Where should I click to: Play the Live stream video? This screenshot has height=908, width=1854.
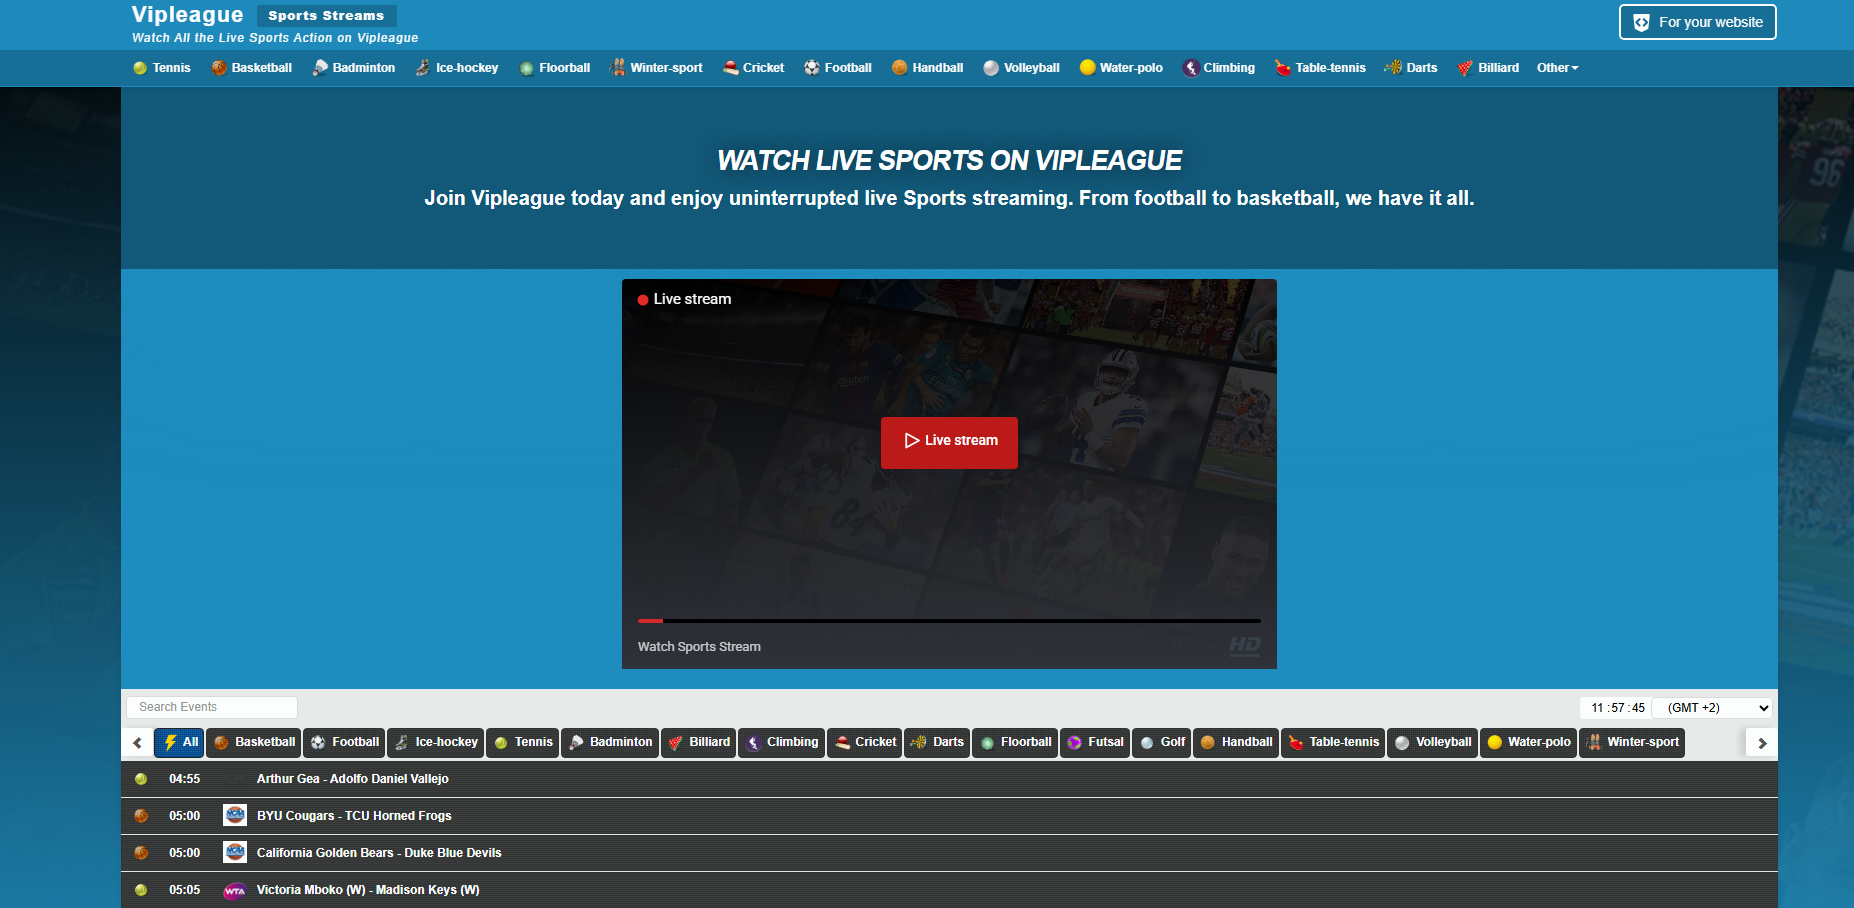(948, 442)
